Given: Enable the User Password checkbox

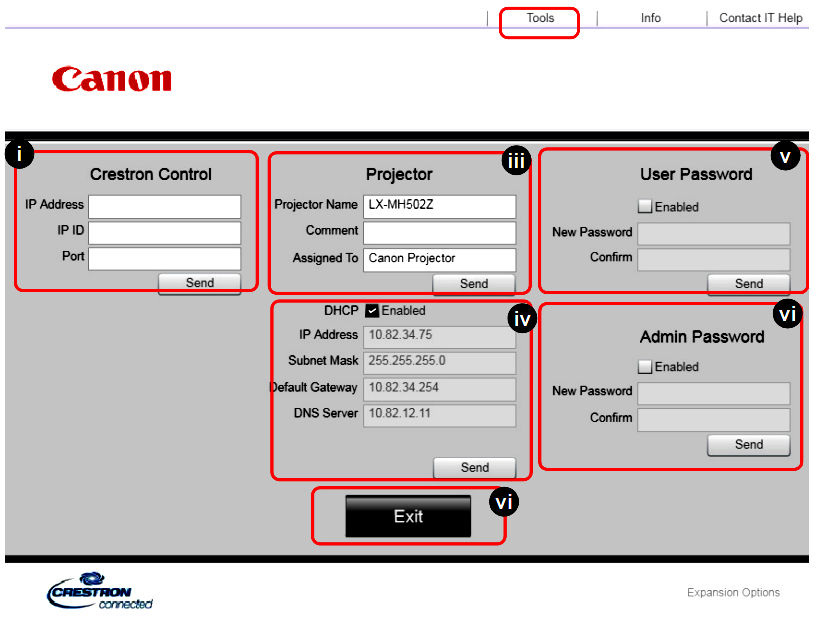Looking at the screenshot, I should [x=645, y=206].
